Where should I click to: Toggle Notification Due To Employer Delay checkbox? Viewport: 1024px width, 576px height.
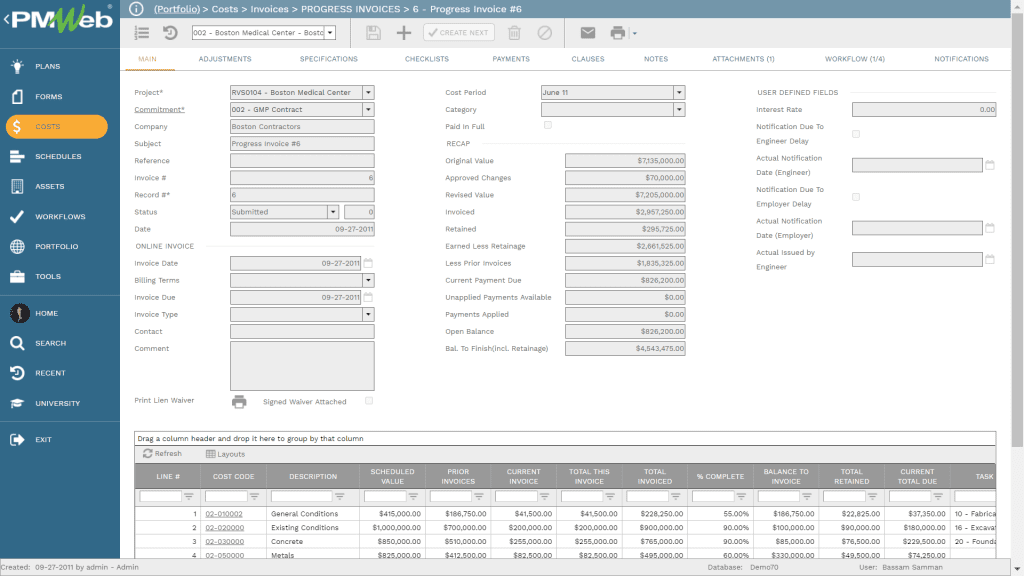click(x=856, y=197)
